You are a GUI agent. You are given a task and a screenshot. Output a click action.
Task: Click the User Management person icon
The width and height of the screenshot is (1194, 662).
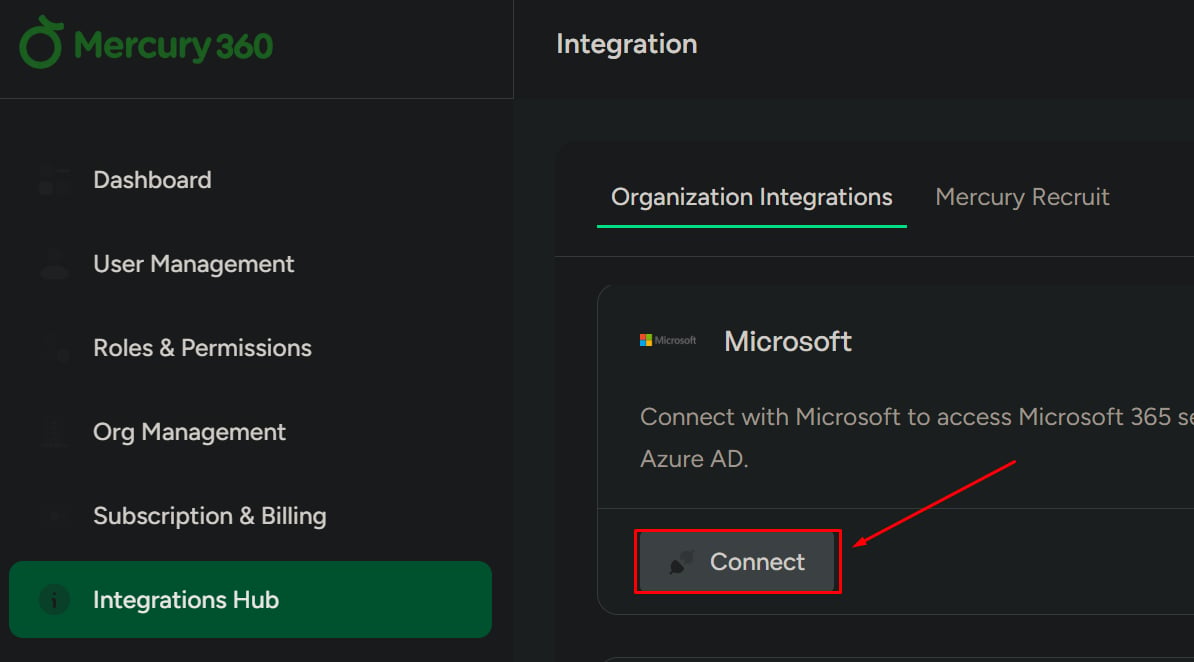(54, 264)
